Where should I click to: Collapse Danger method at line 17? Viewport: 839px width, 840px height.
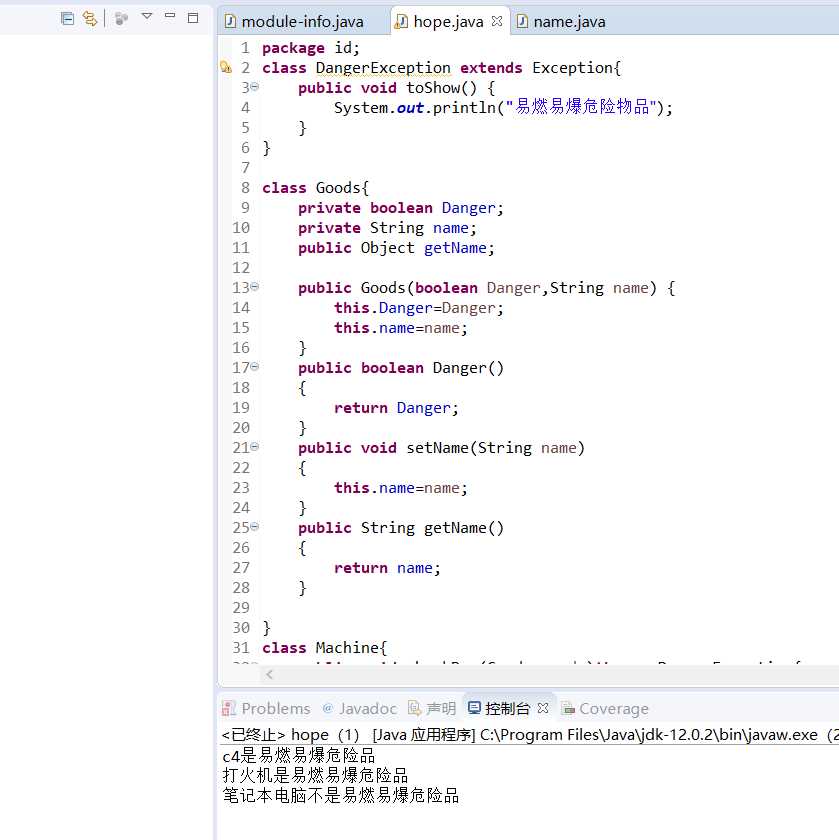[x=255, y=366]
